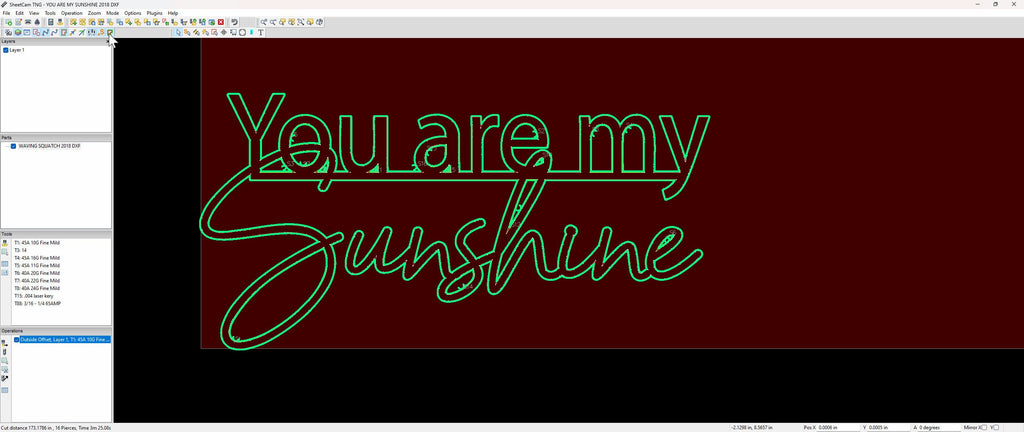Select the Outside Offset, Layer 1 operation row
Screen dimensions: 1024x432
tap(65, 340)
